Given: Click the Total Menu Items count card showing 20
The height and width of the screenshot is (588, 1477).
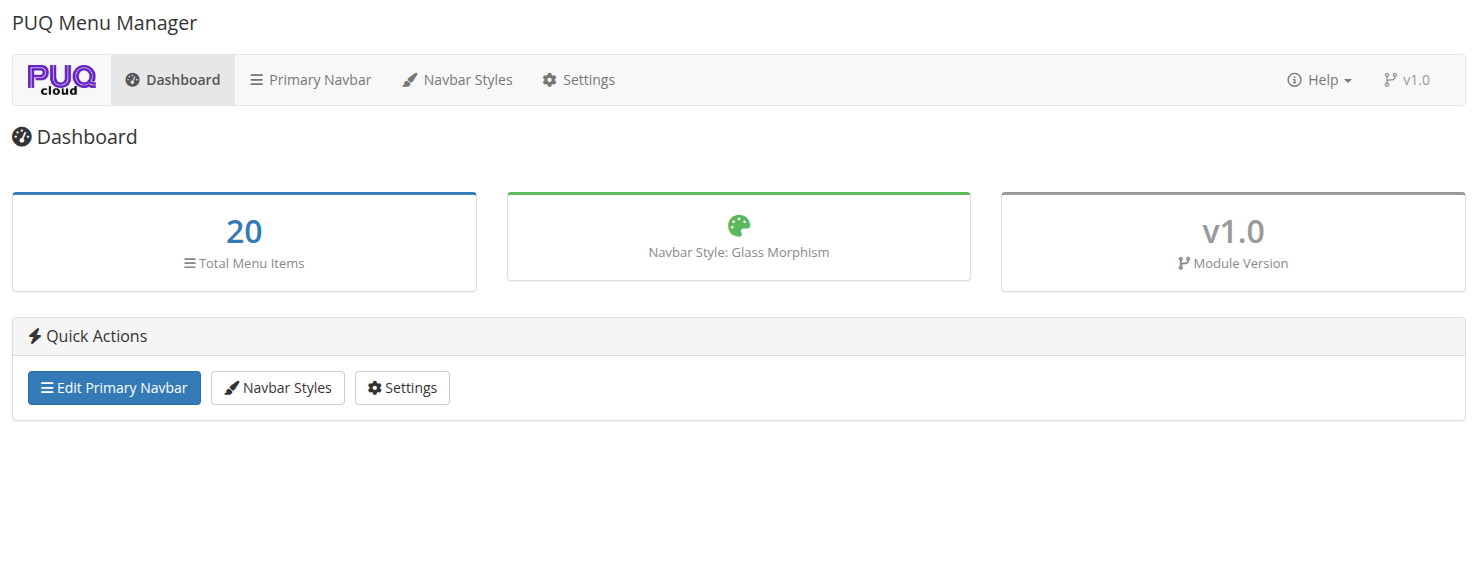Looking at the screenshot, I should pyautogui.click(x=244, y=242).
